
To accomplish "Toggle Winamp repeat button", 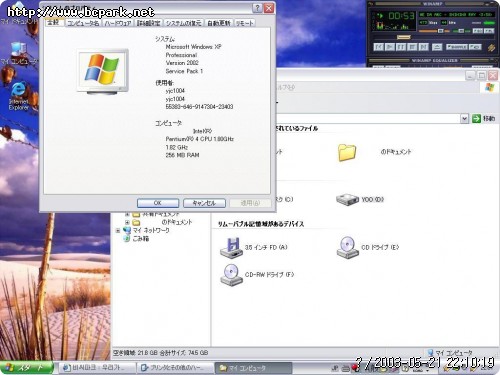I will tap(475, 47).
